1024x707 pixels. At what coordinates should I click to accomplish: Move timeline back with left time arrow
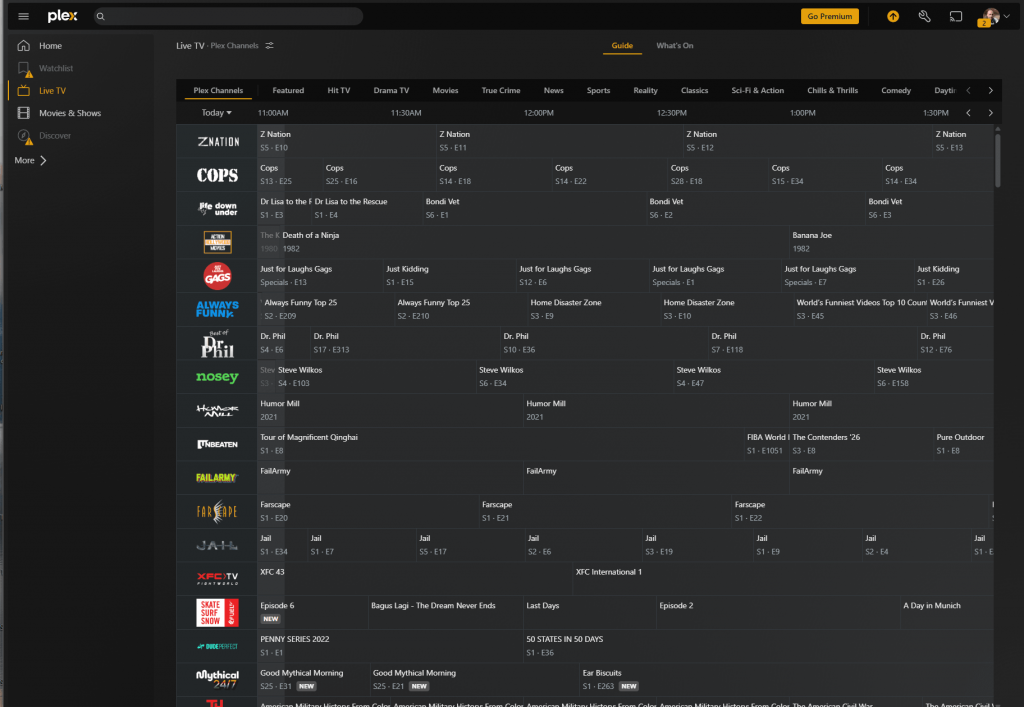coord(968,113)
